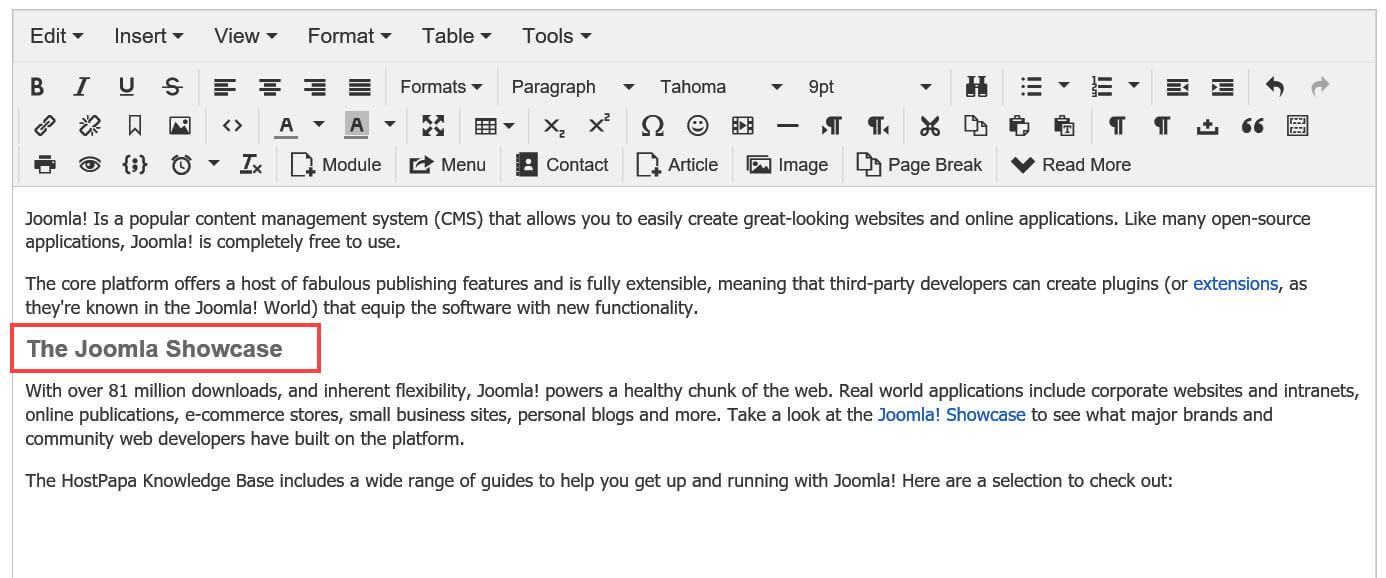Expand the date/time format arrow
The width and height of the screenshot is (1386, 578).
click(213, 165)
